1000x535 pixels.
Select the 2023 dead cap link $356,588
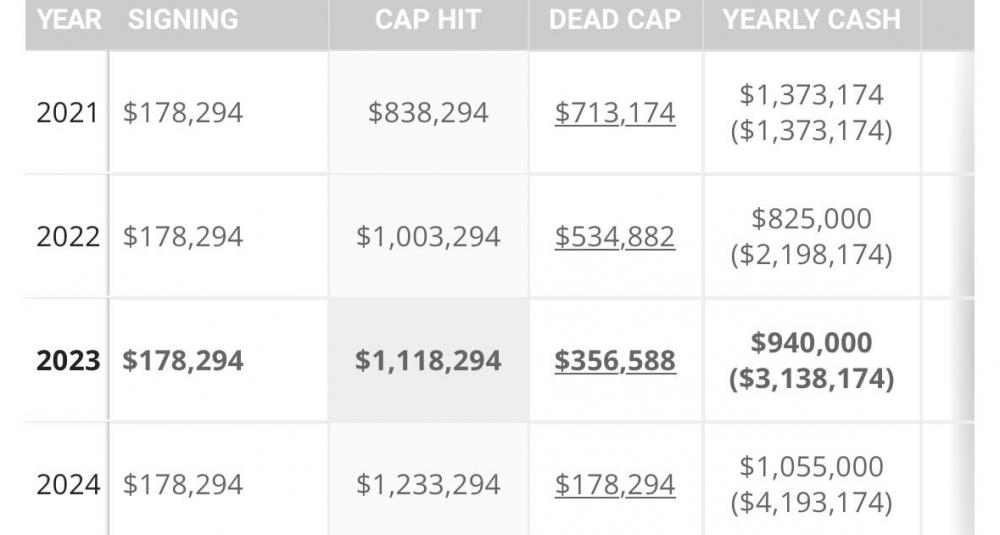[x=615, y=361]
